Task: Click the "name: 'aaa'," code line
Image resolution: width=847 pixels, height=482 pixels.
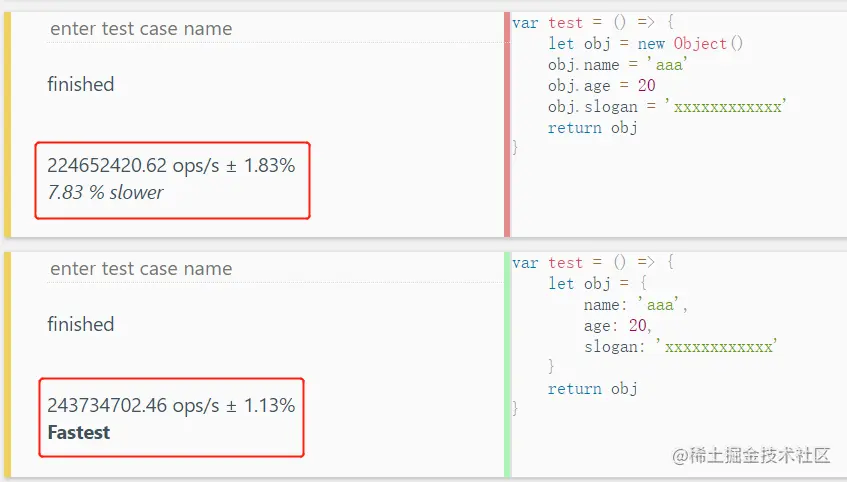Action: pos(635,305)
